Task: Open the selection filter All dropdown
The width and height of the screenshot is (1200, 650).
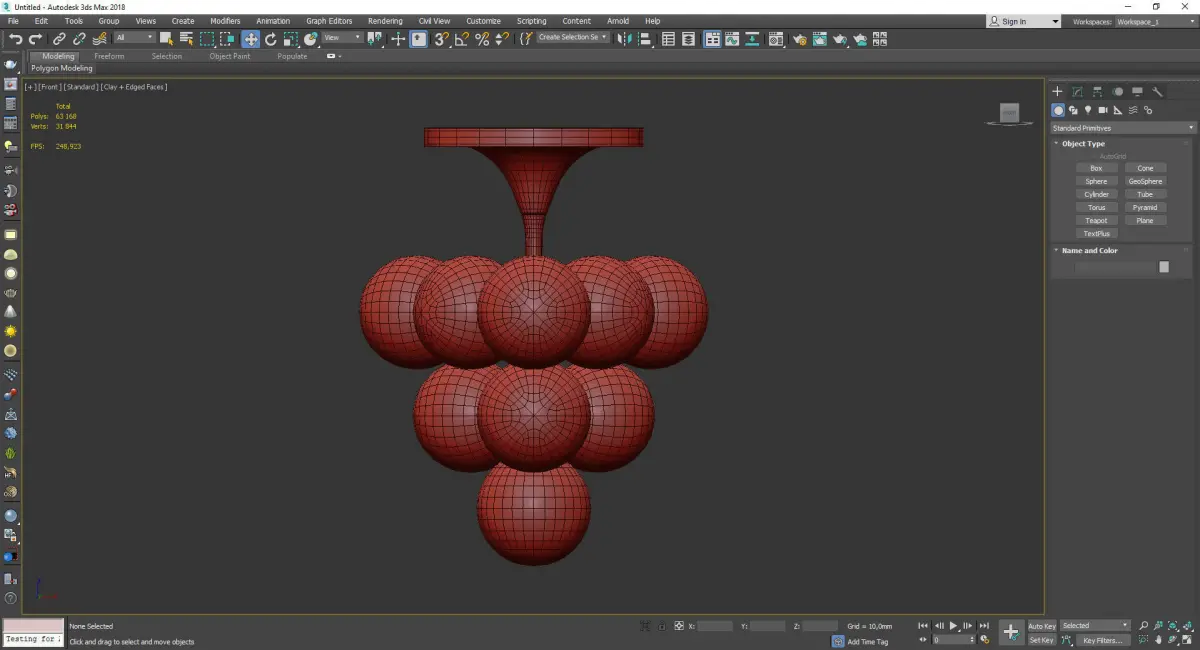Action: 135,38
